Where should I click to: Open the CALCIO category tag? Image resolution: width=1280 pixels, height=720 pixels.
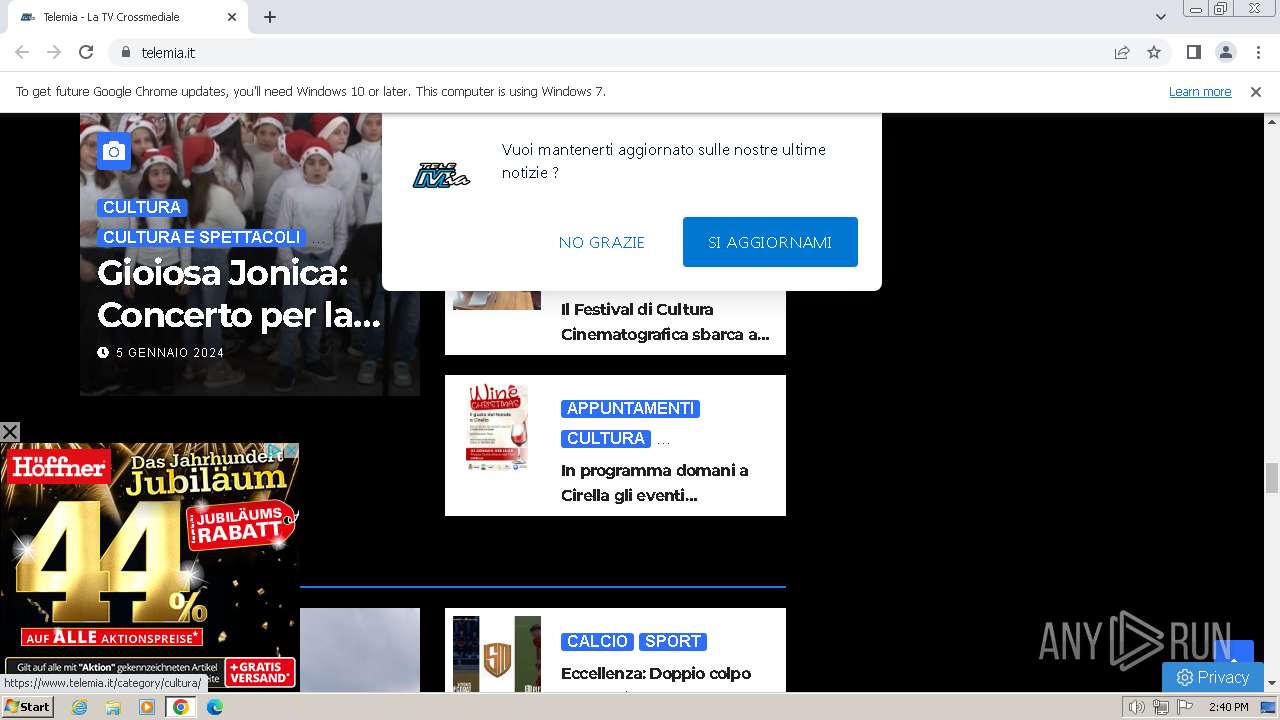(x=597, y=641)
